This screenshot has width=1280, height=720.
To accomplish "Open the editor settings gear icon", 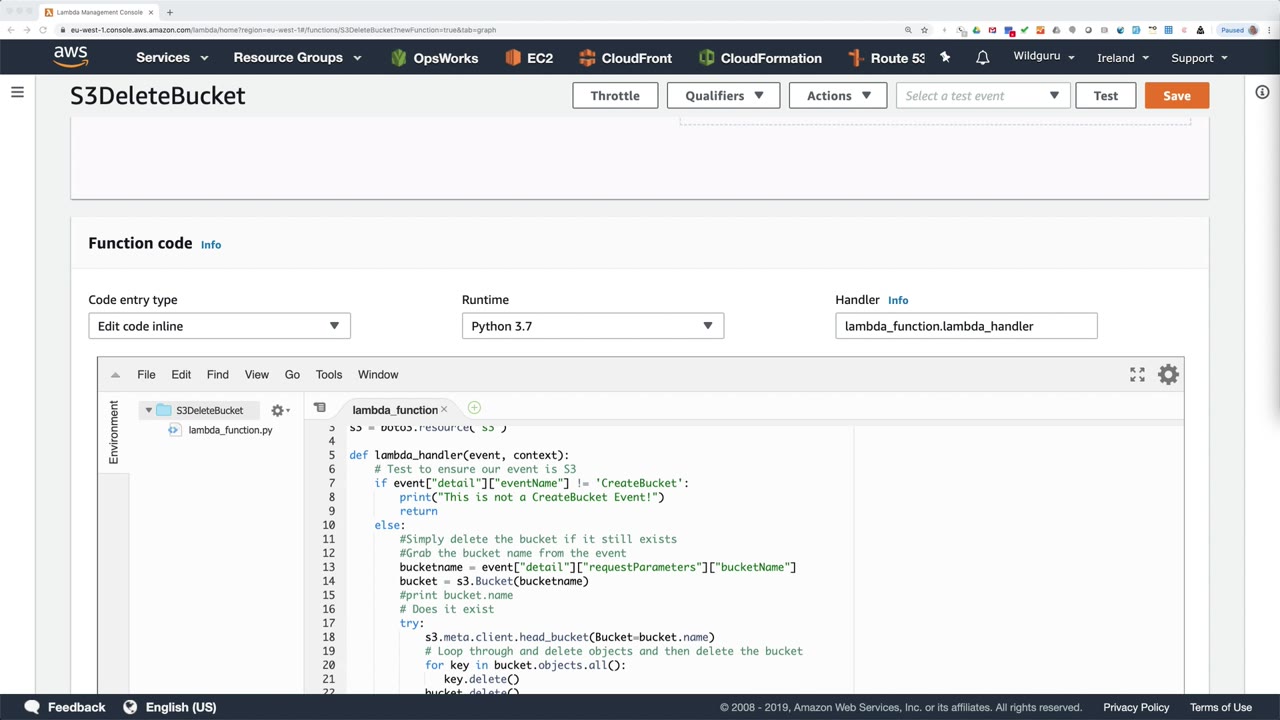I will (1168, 374).
